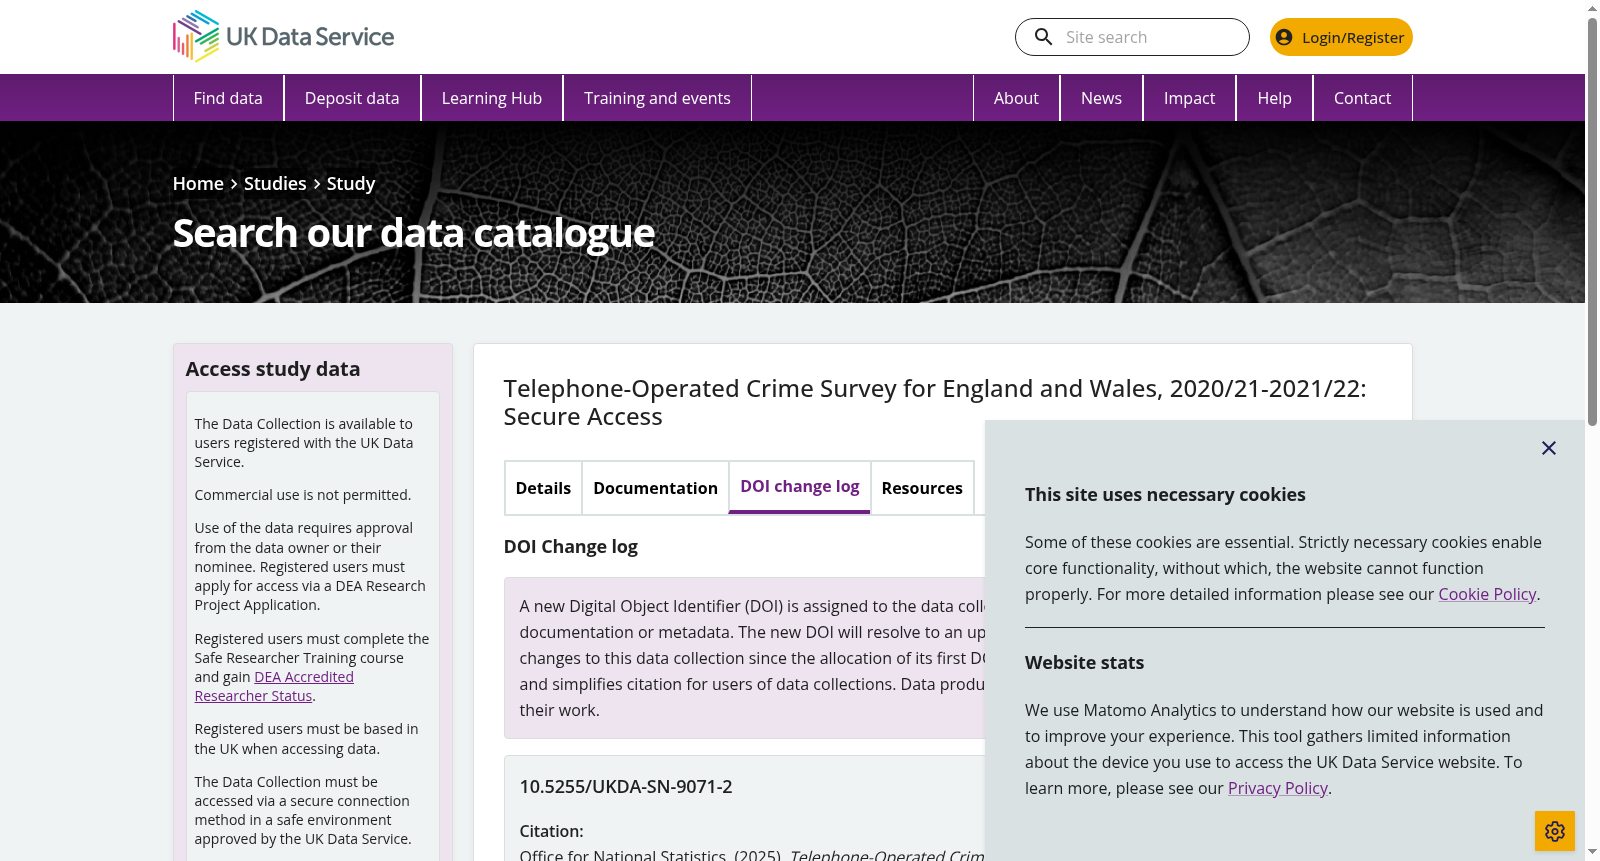Open the Deposit data menu
This screenshot has height=861, width=1600.
[352, 98]
